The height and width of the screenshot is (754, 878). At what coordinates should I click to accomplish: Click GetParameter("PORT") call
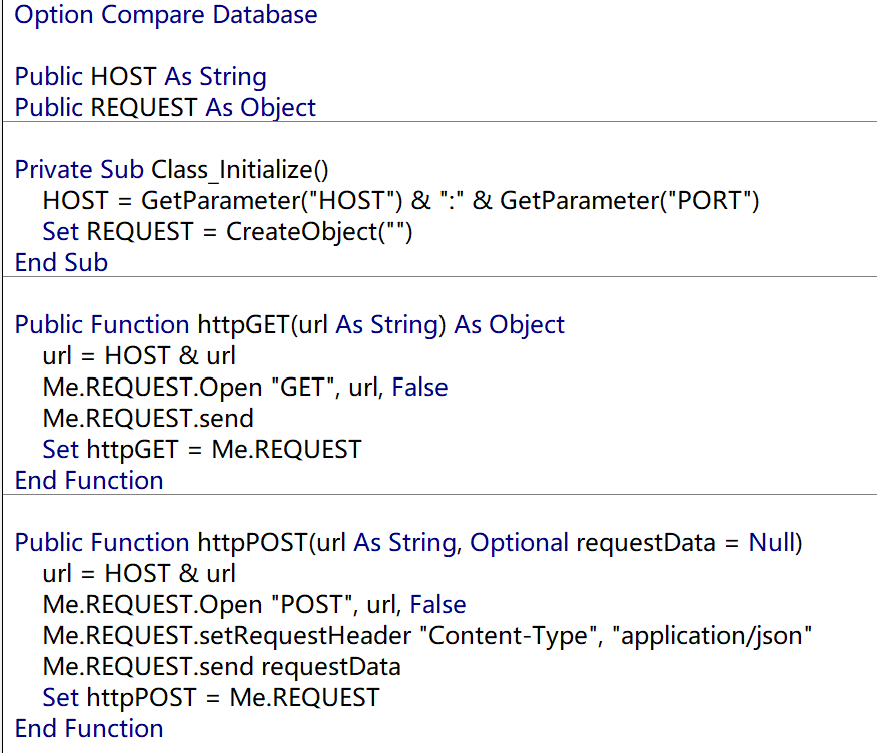click(x=629, y=200)
